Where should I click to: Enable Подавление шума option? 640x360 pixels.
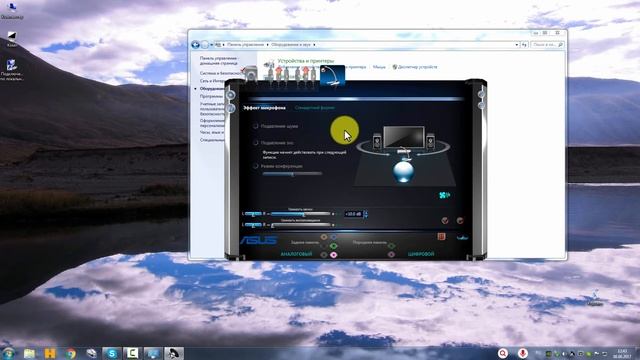click(x=256, y=127)
